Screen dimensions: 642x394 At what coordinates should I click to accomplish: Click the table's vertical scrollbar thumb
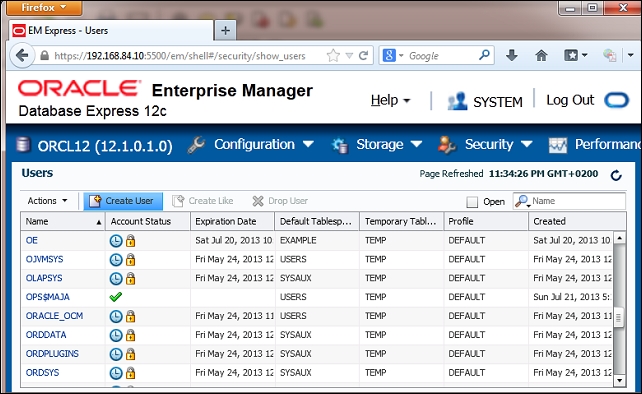(619, 317)
